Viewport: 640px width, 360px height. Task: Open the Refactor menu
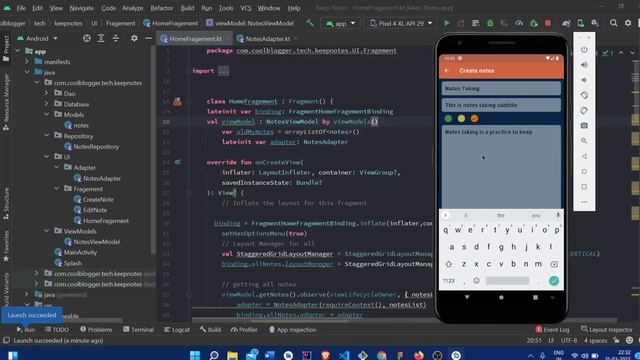click(x=162, y=8)
